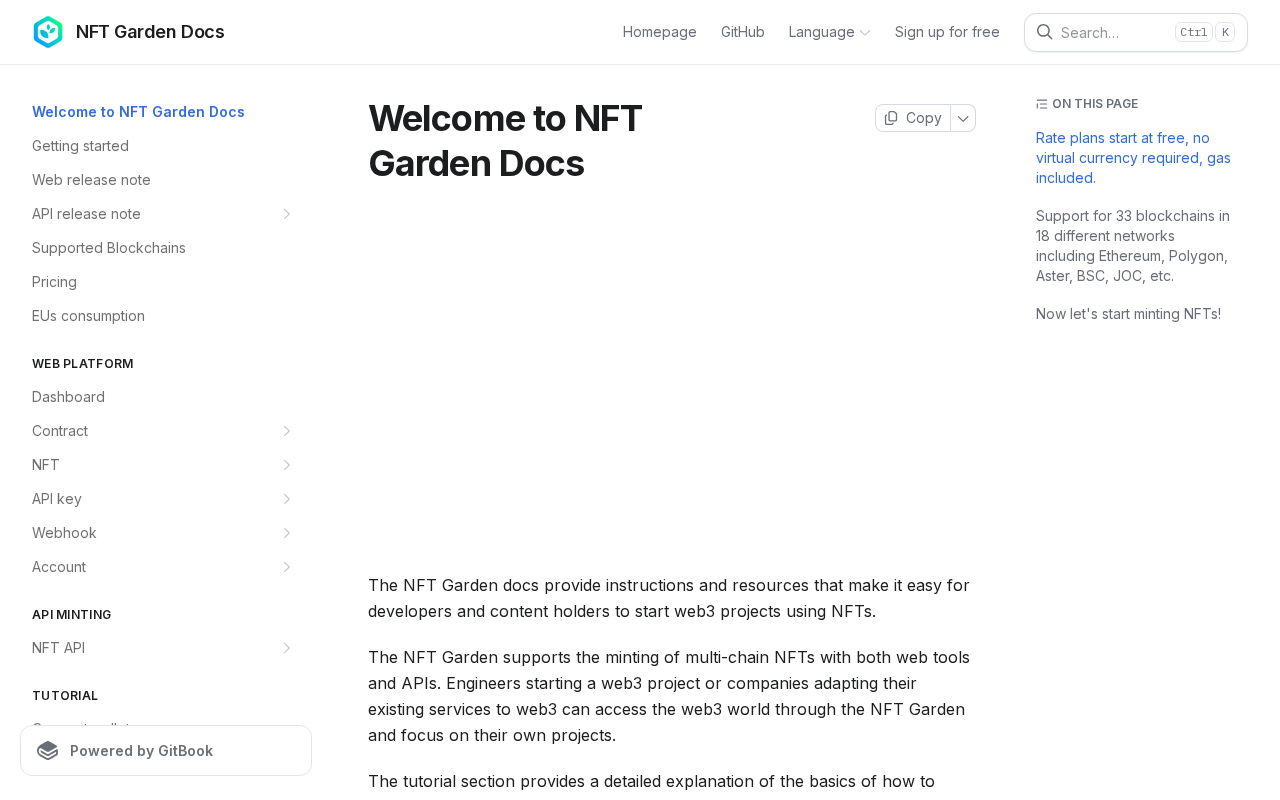Click the ON THIS PAGE list icon
Viewport: 1280px width, 800px height.
point(1042,104)
